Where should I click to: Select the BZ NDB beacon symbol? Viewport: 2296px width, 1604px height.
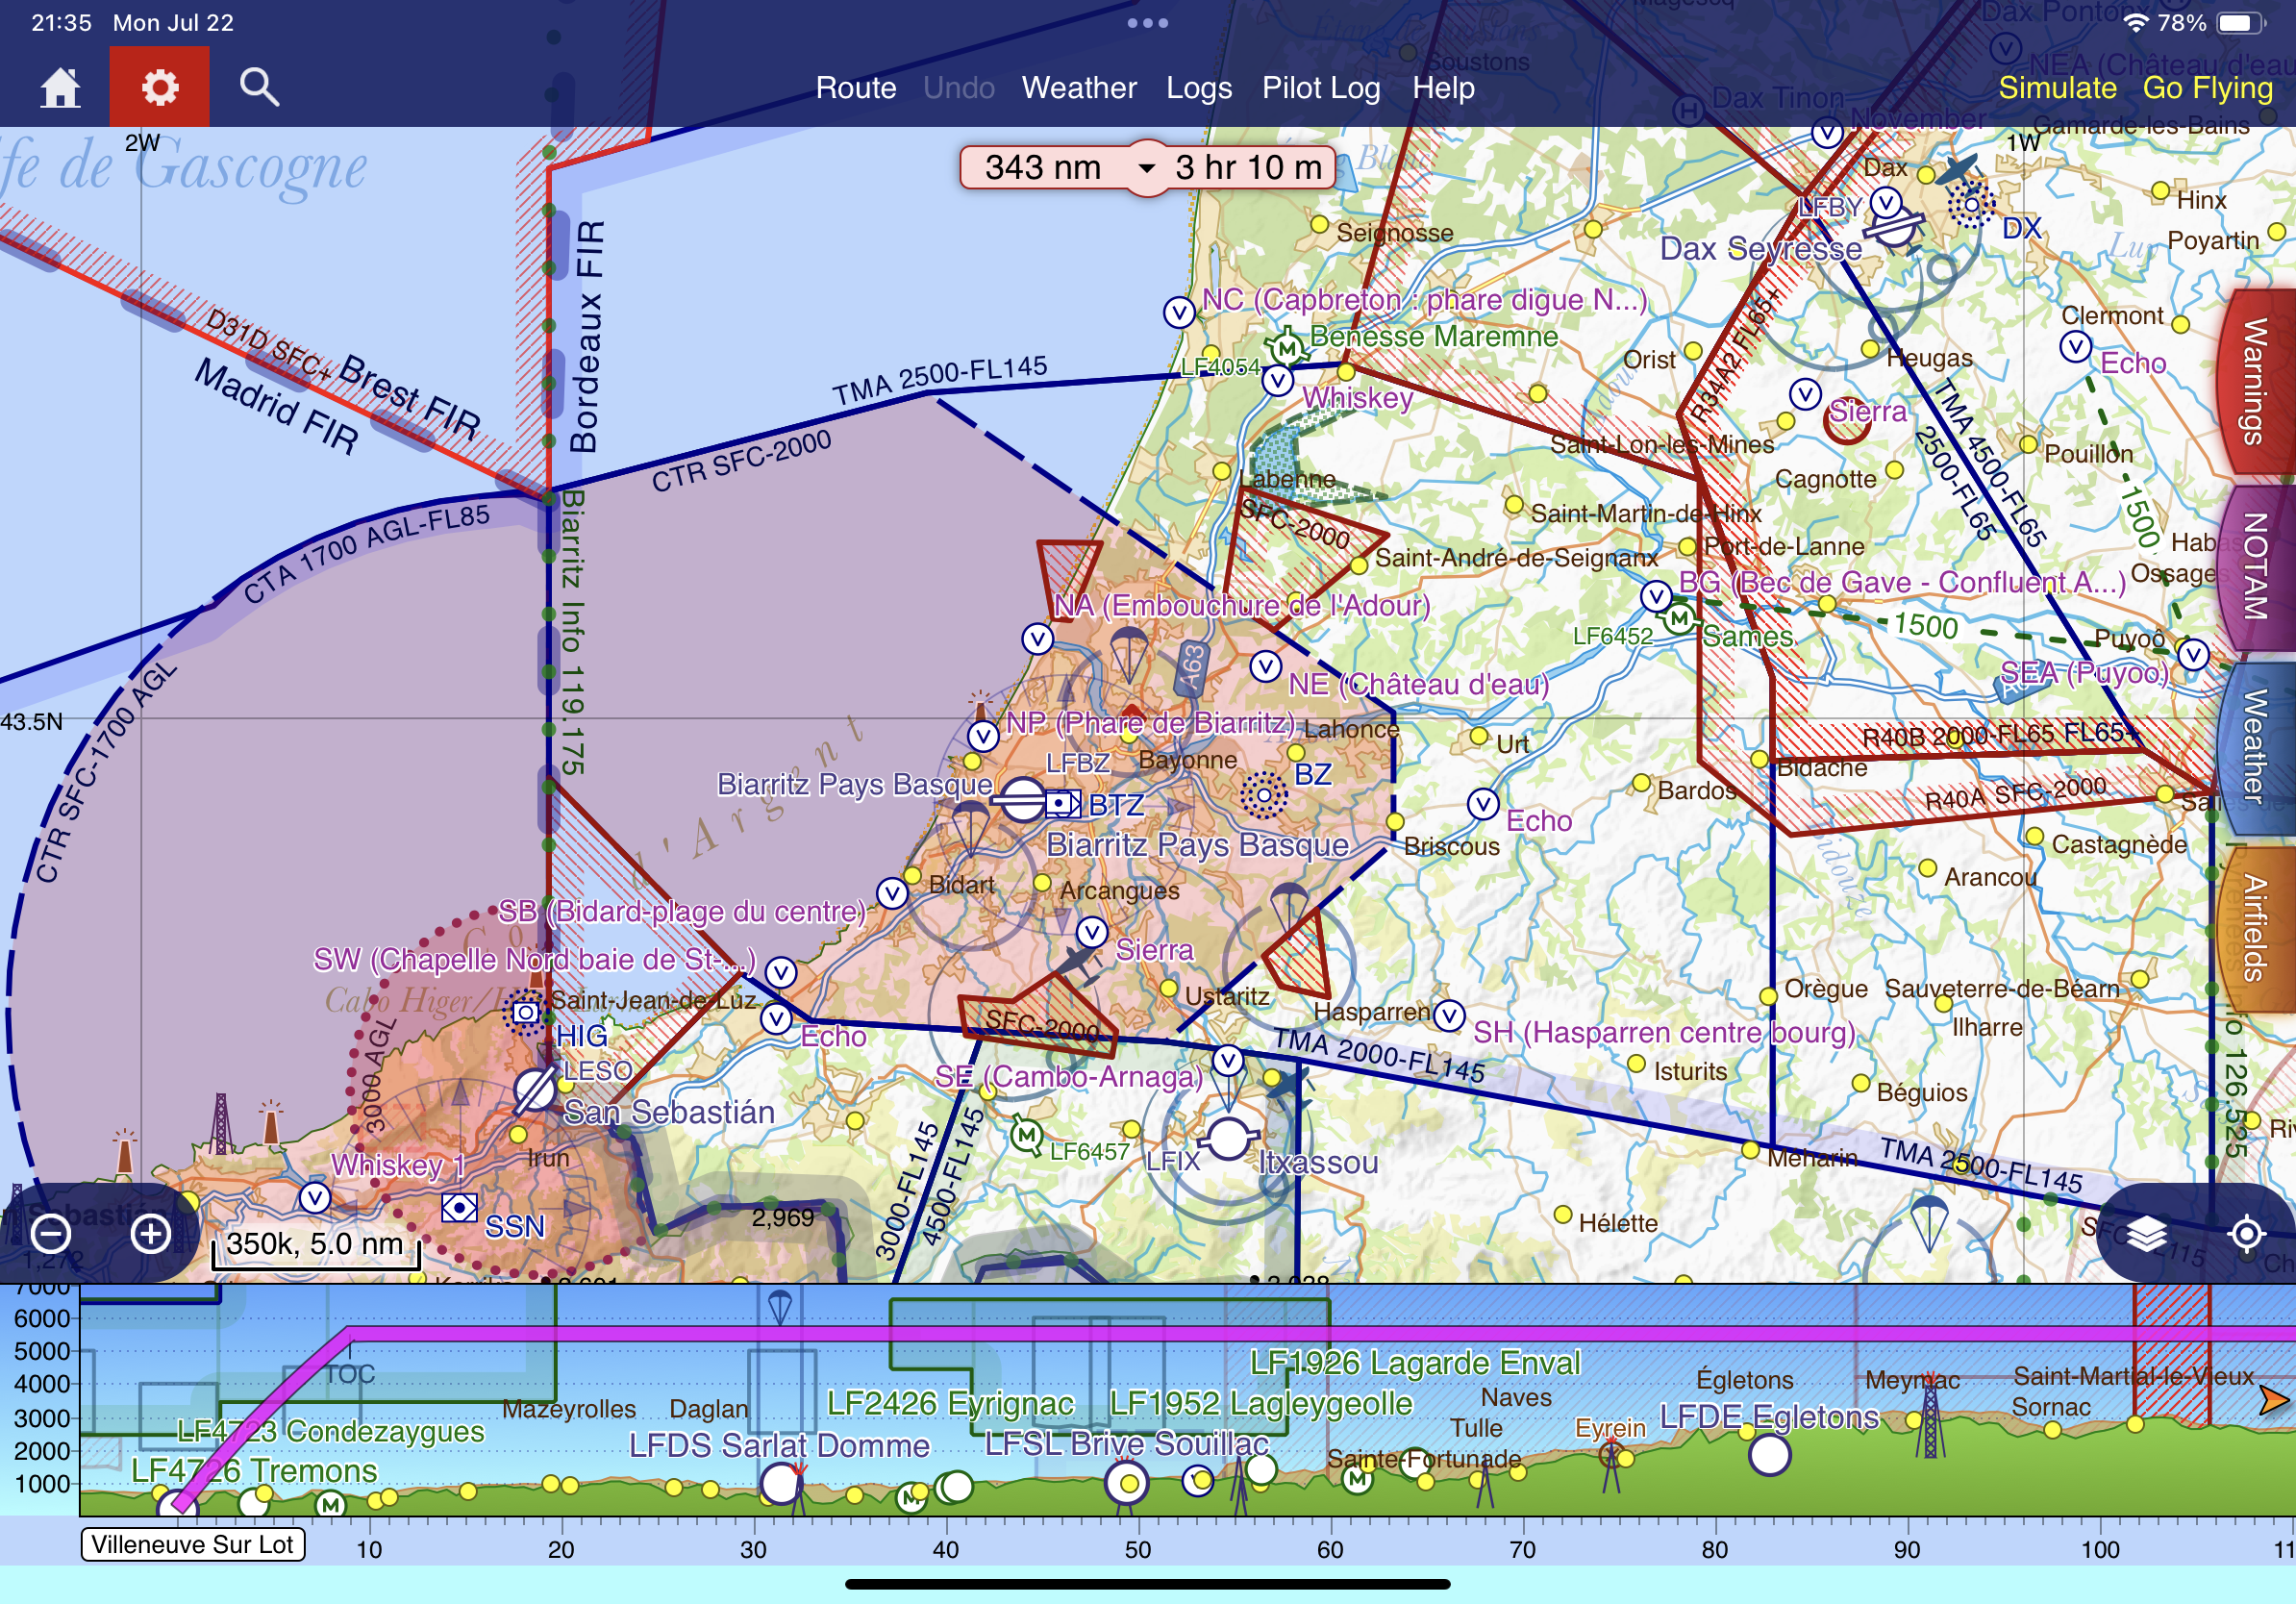tap(1264, 795)
